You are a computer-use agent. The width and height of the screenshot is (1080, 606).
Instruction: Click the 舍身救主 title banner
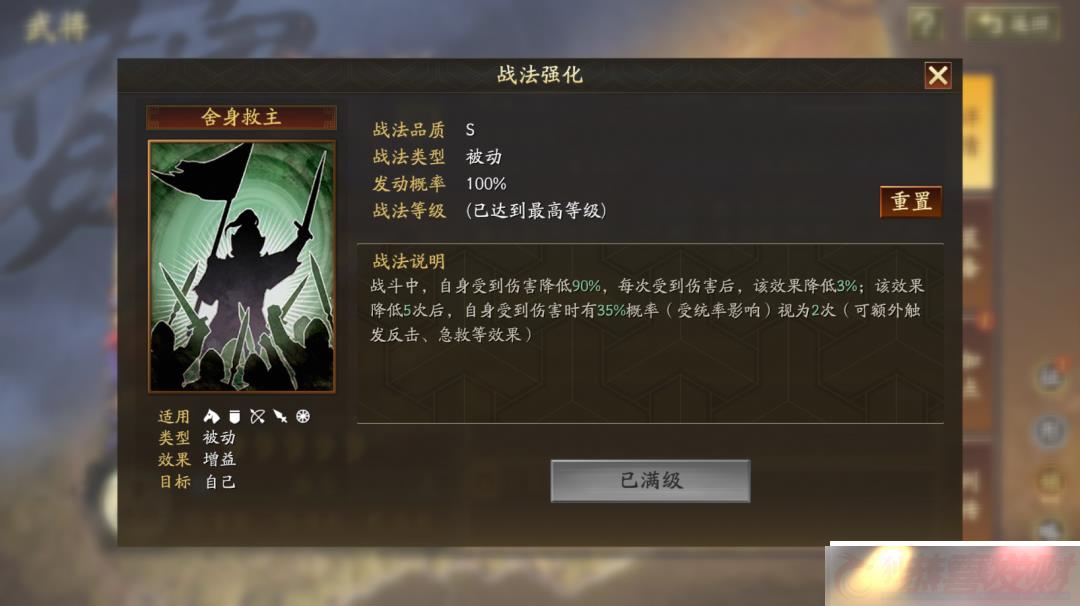click(x=242, y=117)
